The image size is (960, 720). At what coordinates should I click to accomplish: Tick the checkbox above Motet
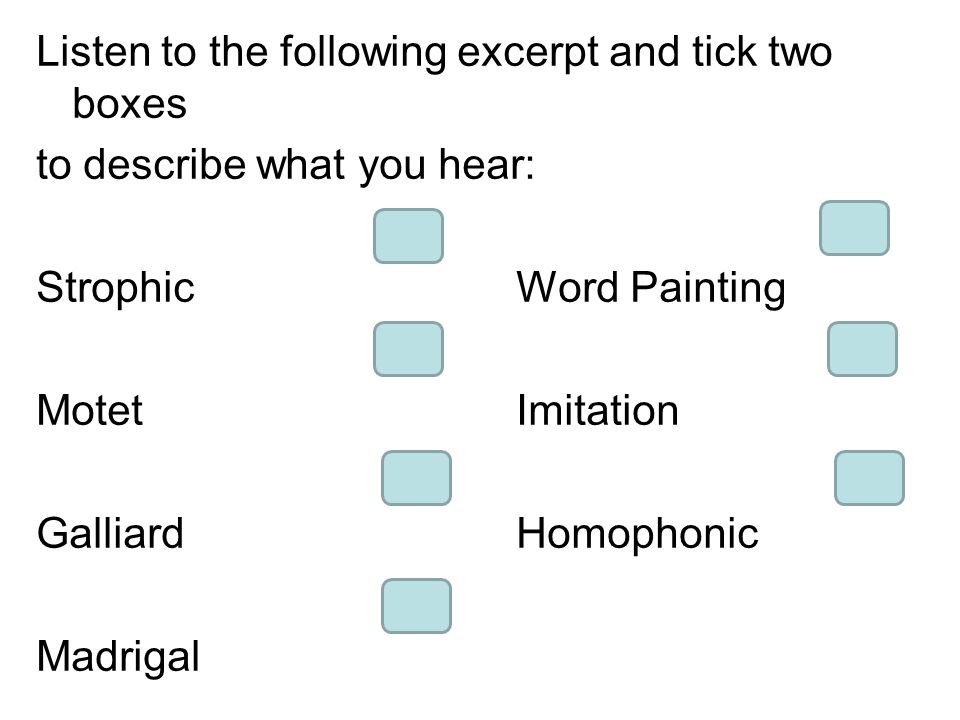click(408, 349)
